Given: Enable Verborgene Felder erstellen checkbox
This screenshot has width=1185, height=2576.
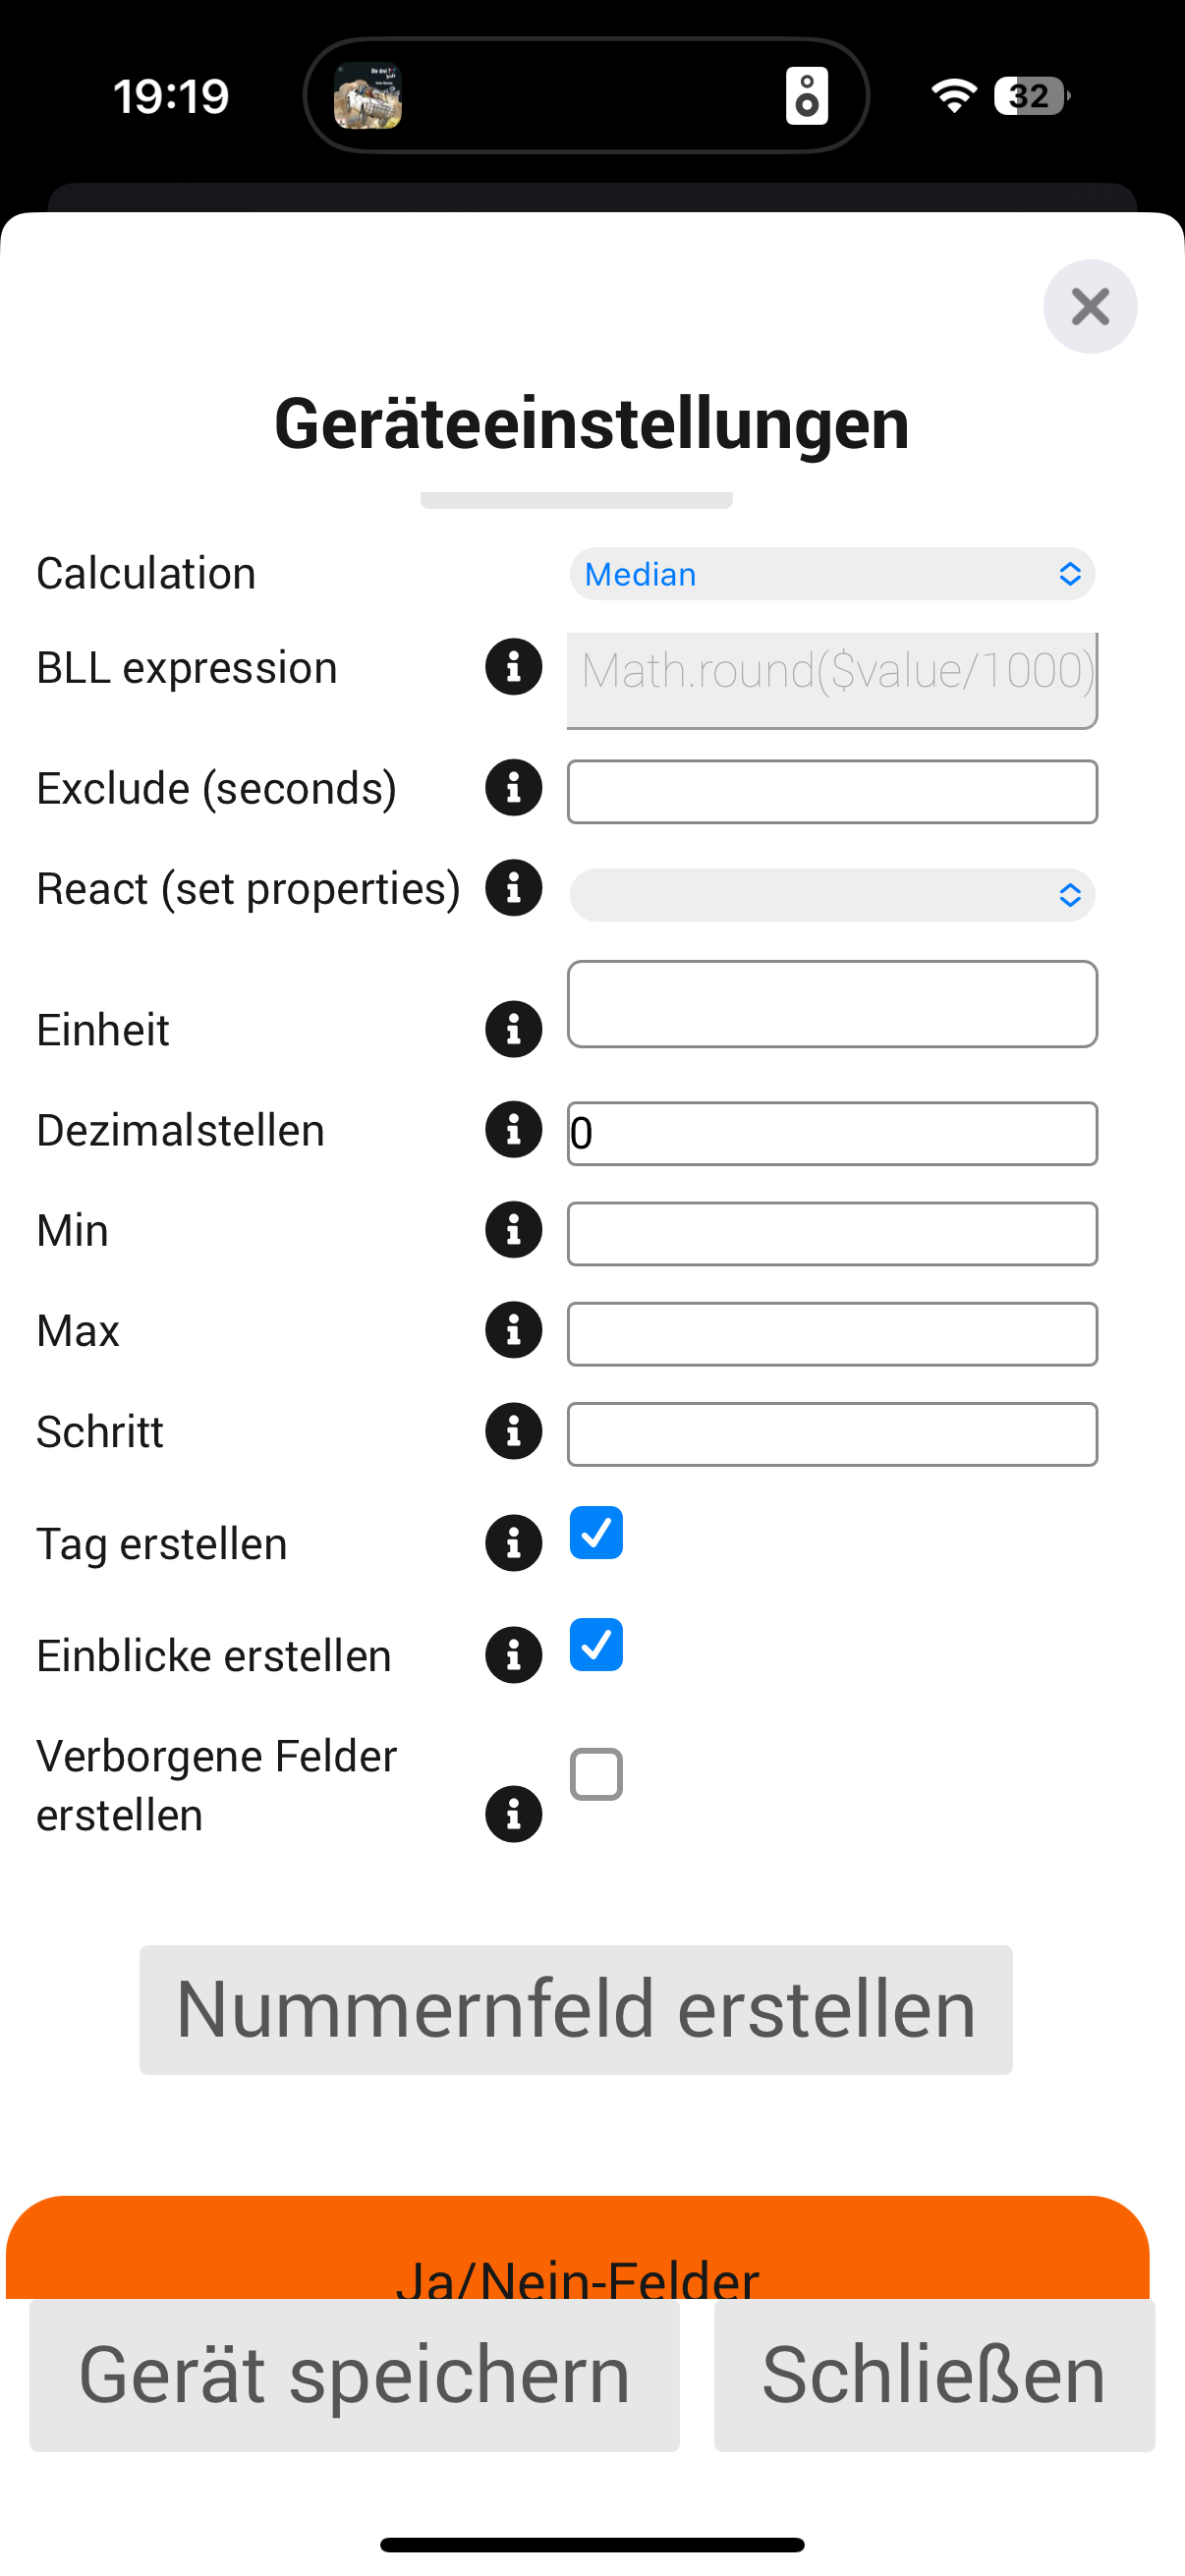Looking at the screenshot, I should tap(596, 1774).
